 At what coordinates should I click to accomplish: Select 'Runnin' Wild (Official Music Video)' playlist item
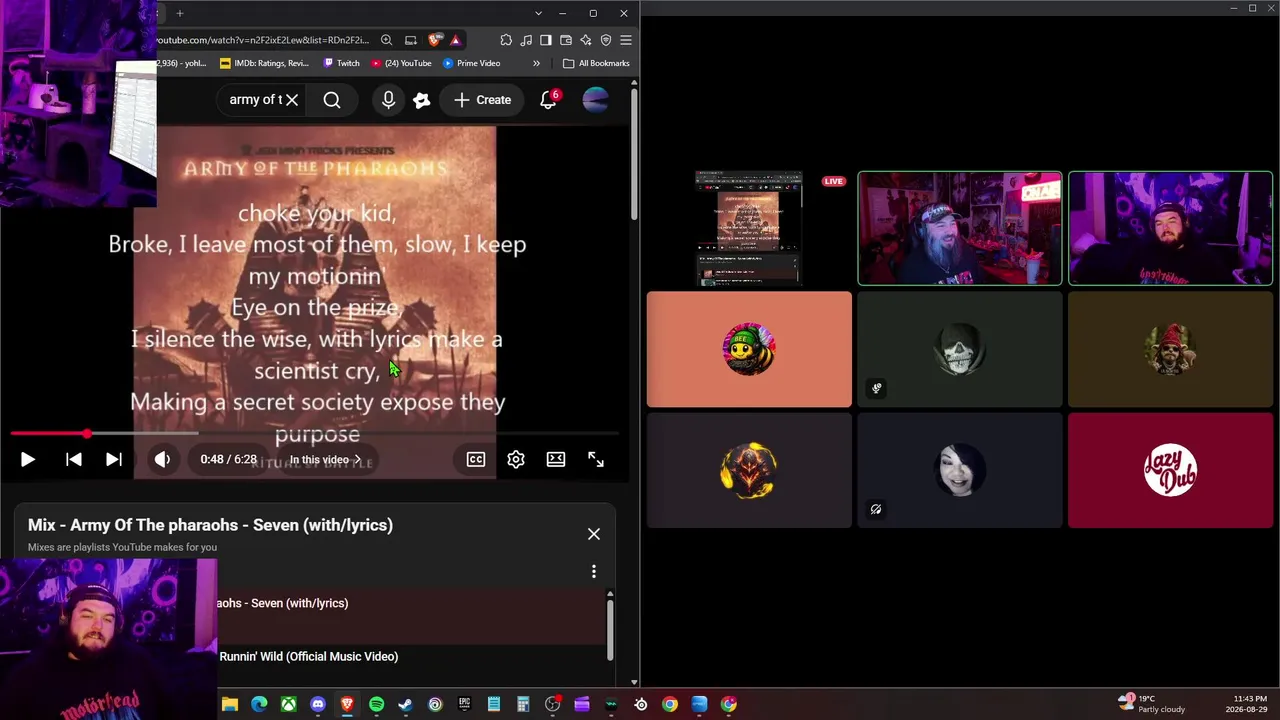410,656
